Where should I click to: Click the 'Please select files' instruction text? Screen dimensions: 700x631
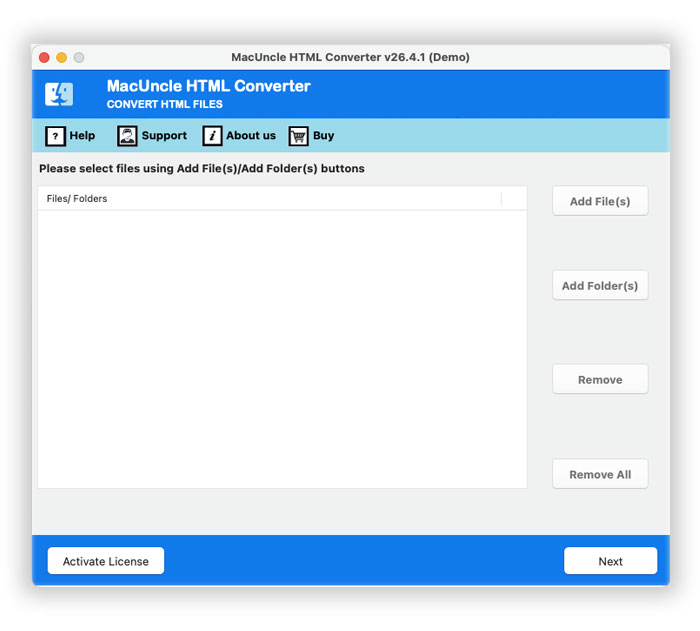click(202, 168)
